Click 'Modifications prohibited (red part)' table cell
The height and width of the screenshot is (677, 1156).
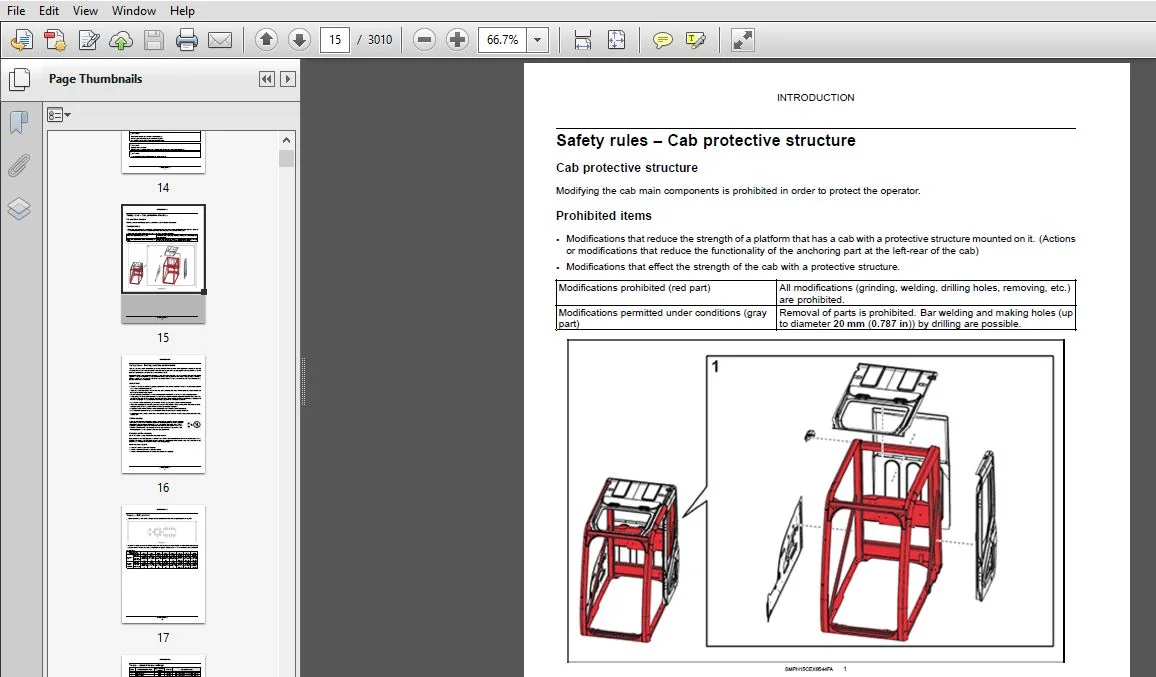click(666, 293)
